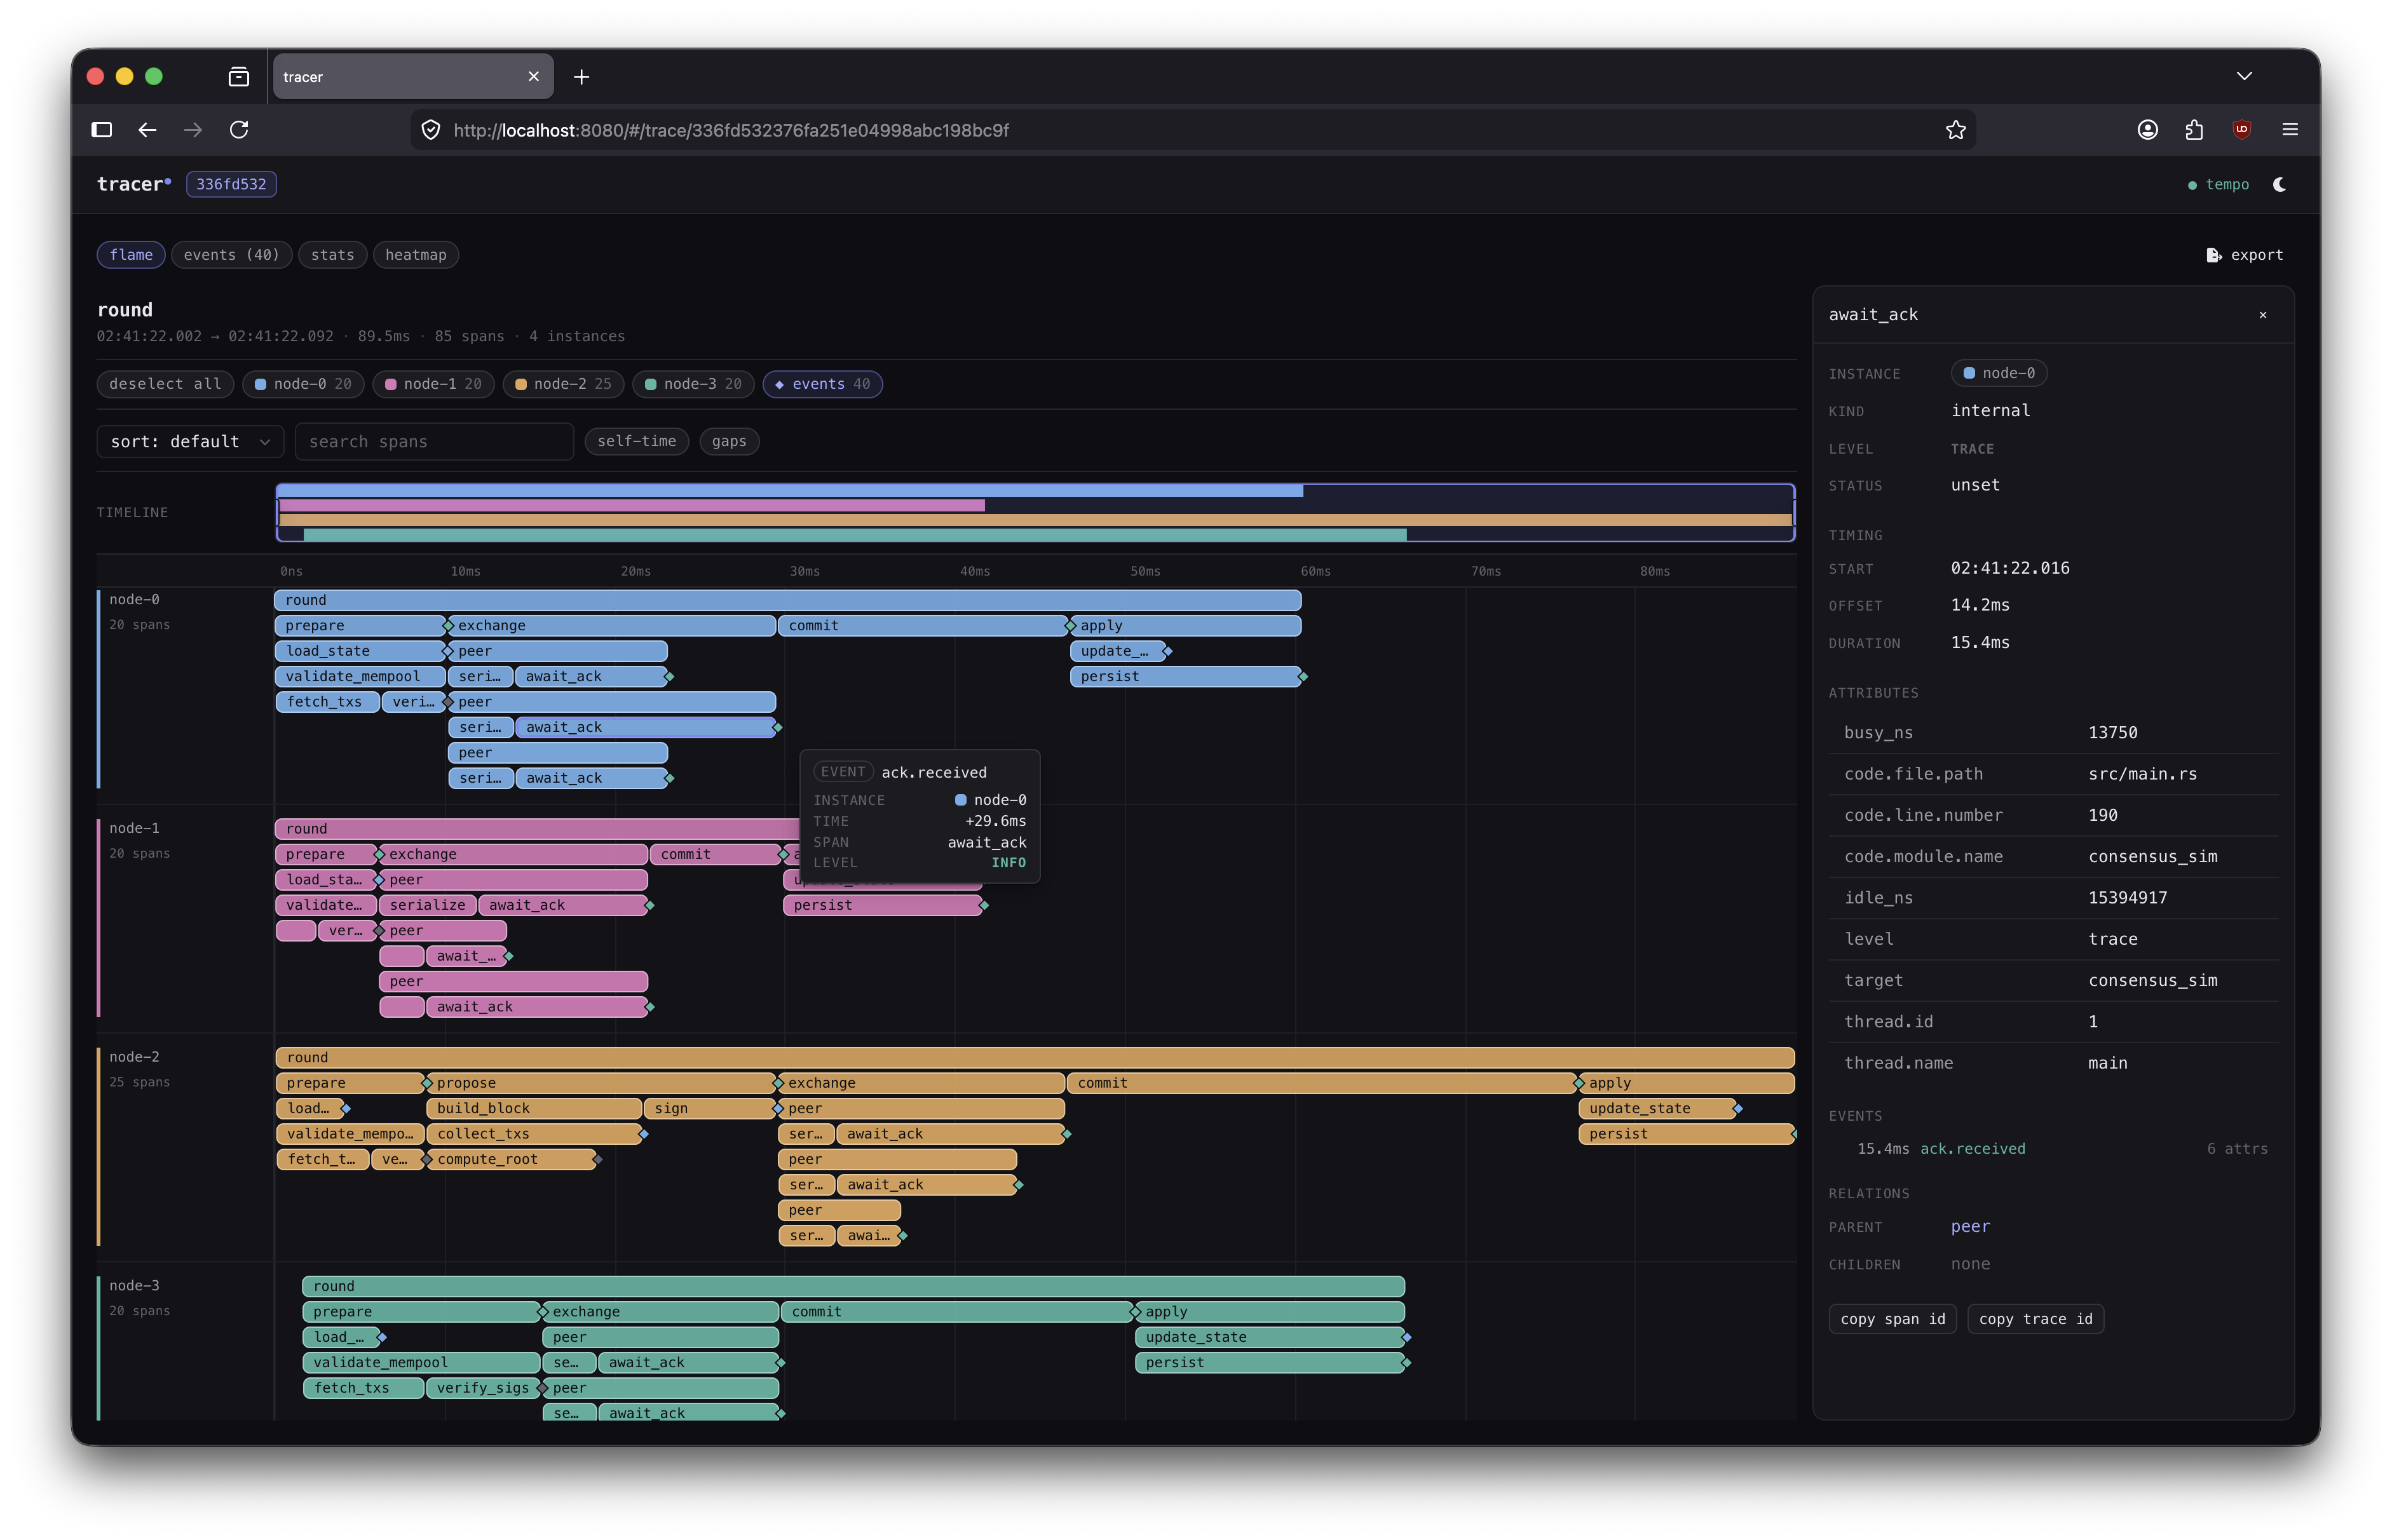2392x1540 pixels.
Task: Click the export button
Action: (2244, 255)
